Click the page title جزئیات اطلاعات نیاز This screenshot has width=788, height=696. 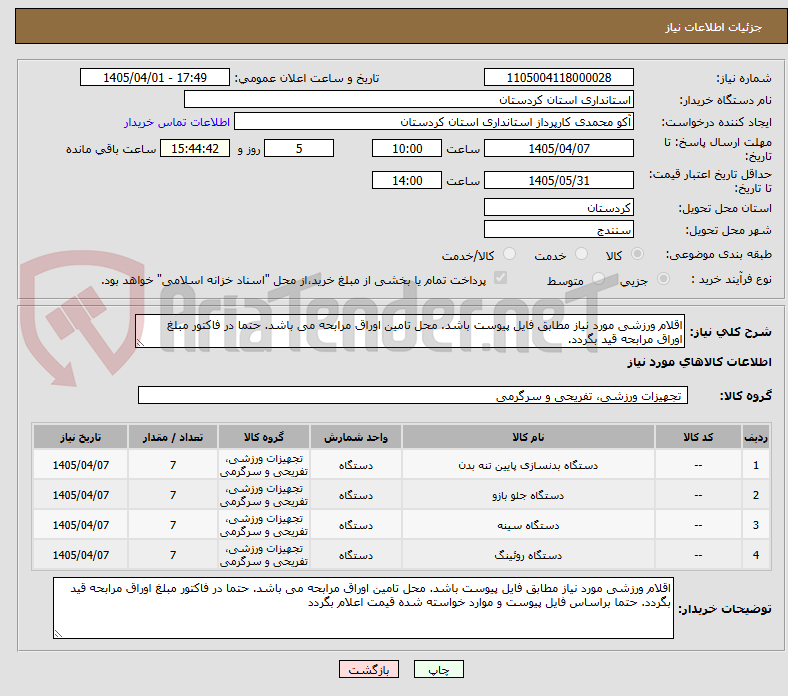(x=714, y=27)
